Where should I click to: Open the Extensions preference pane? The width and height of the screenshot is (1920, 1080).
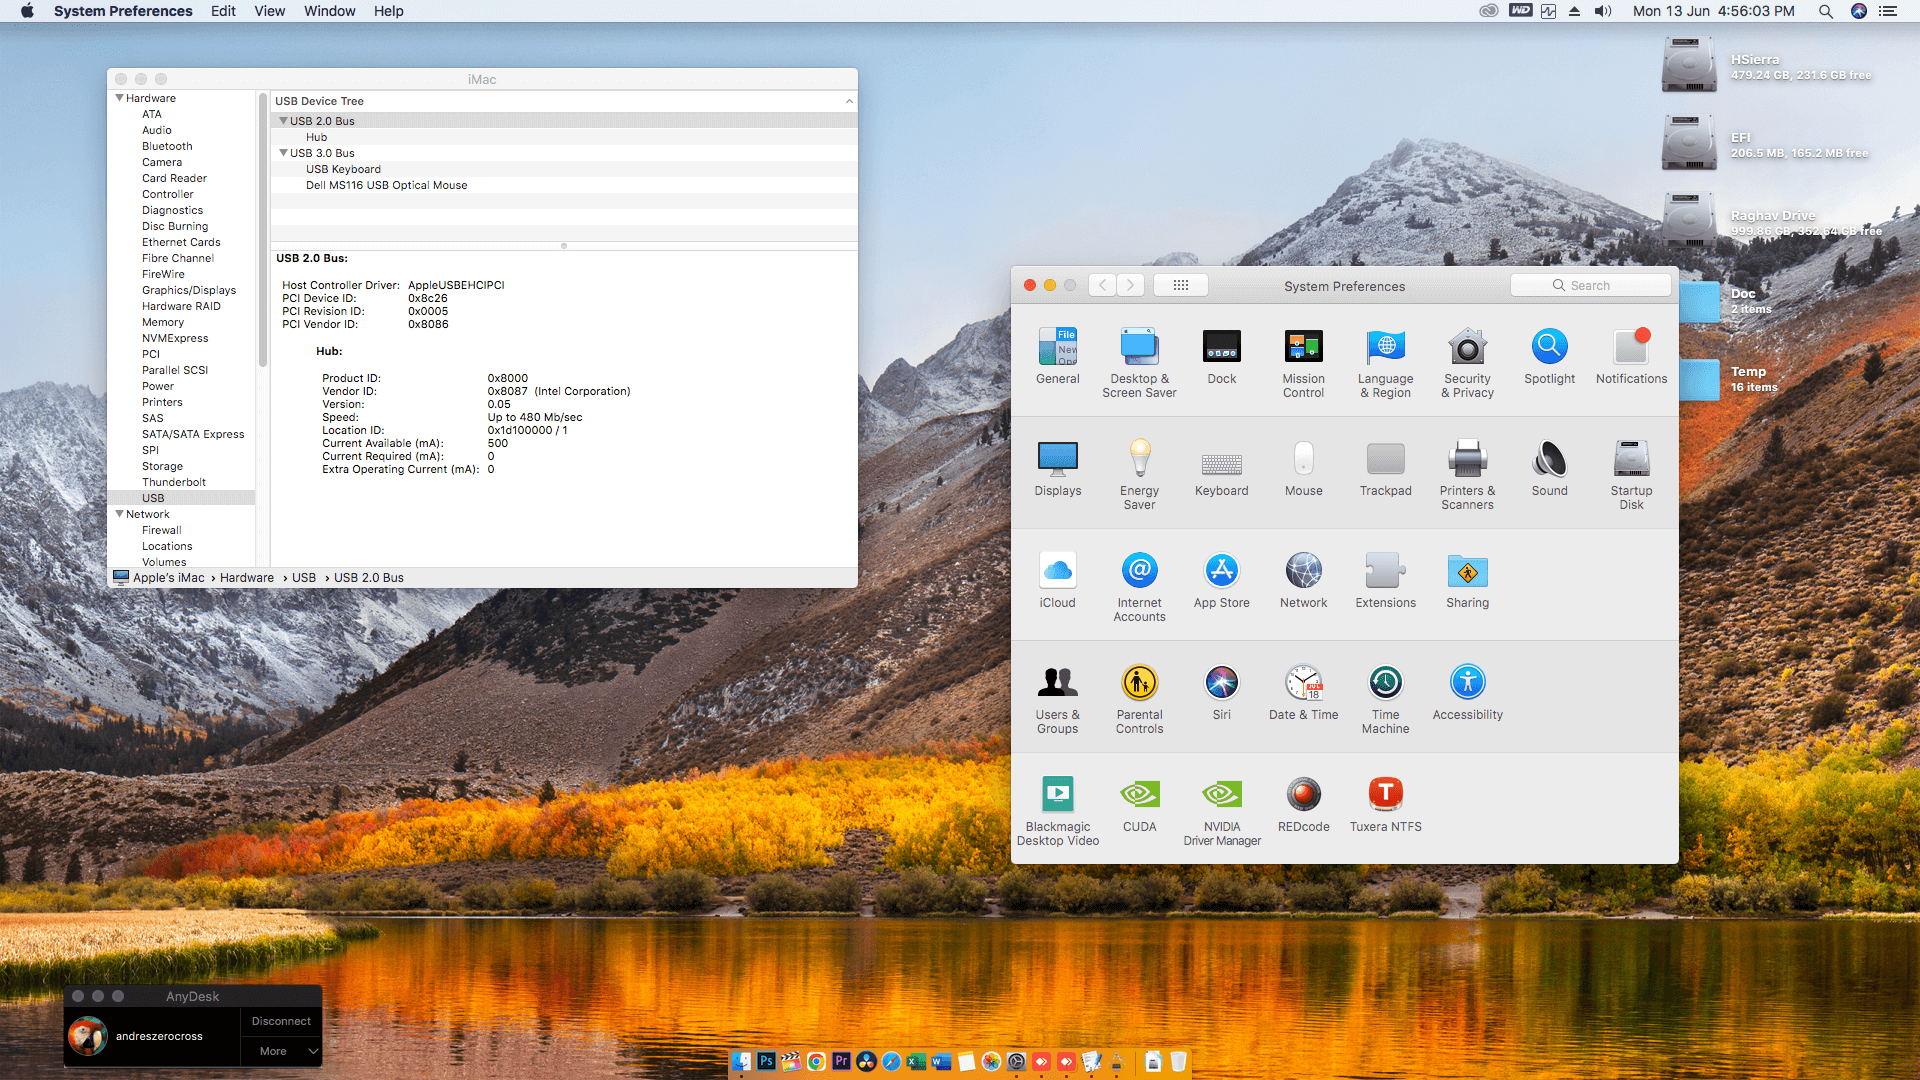[1385, 580]
